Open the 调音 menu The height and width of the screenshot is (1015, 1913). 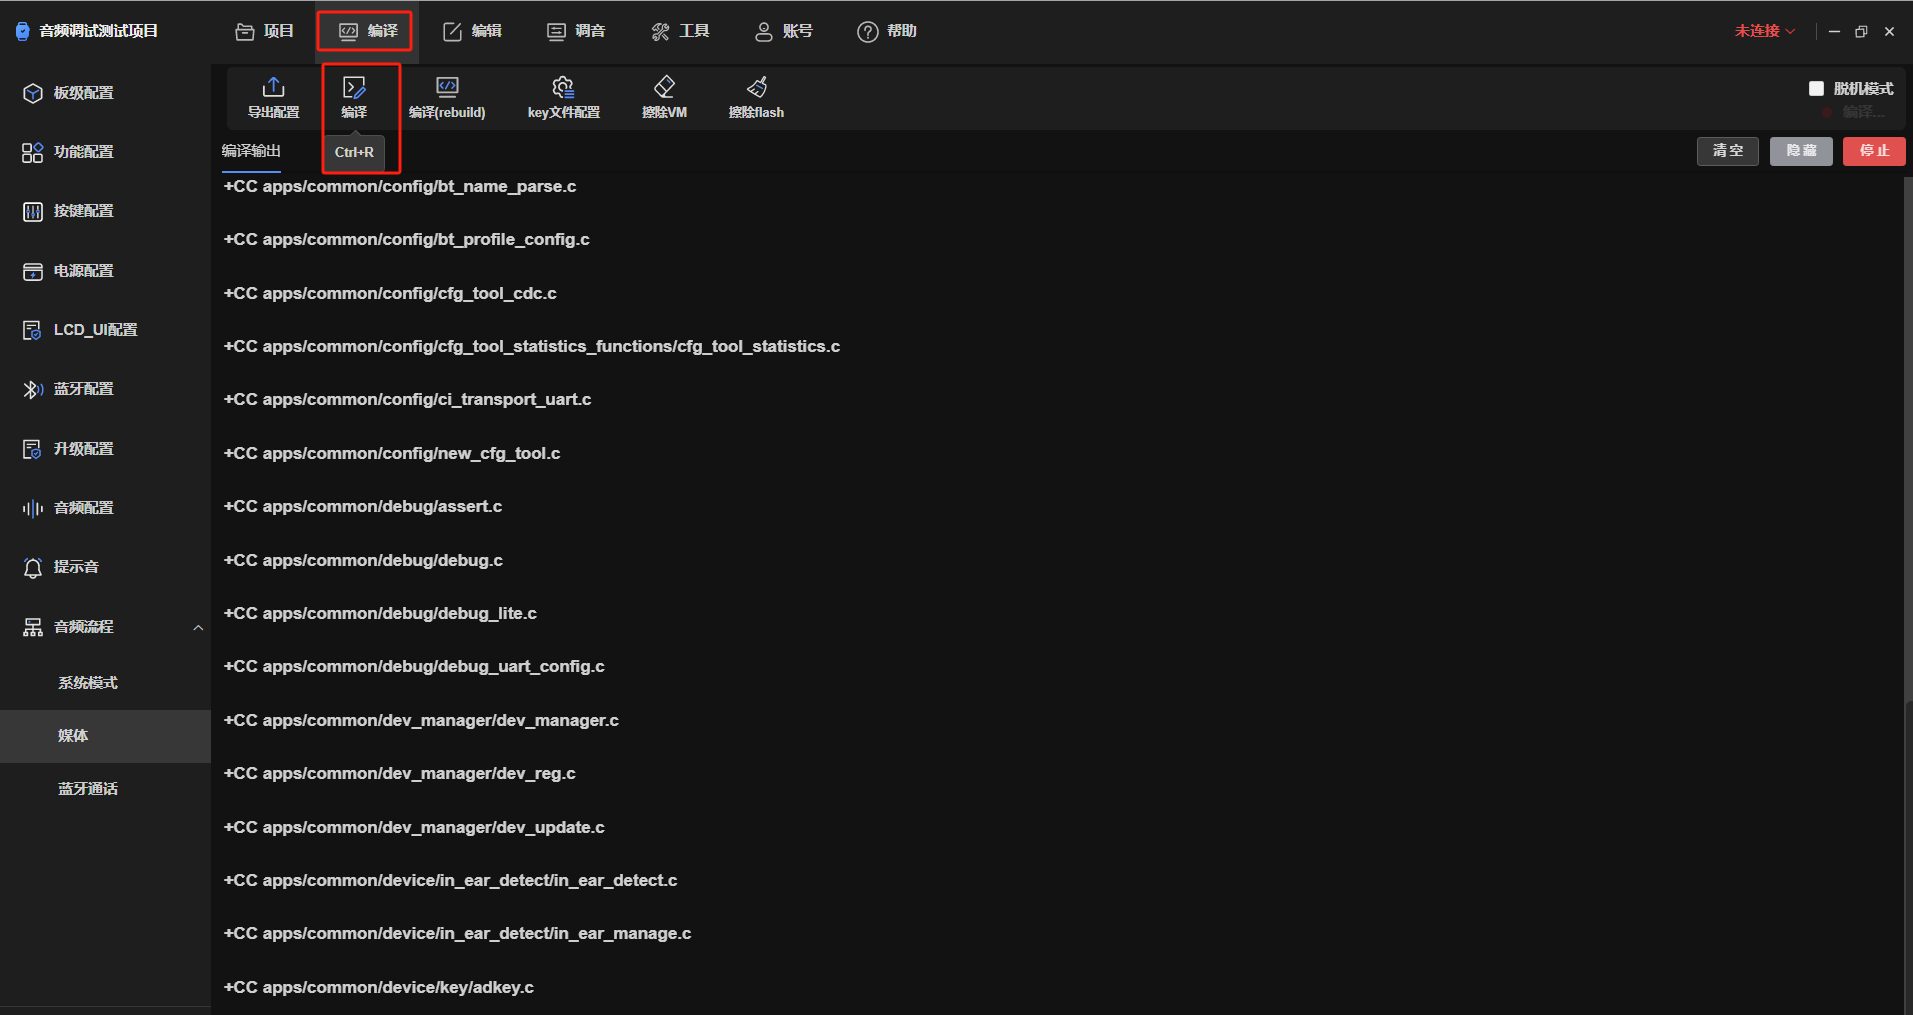(576, 31)
